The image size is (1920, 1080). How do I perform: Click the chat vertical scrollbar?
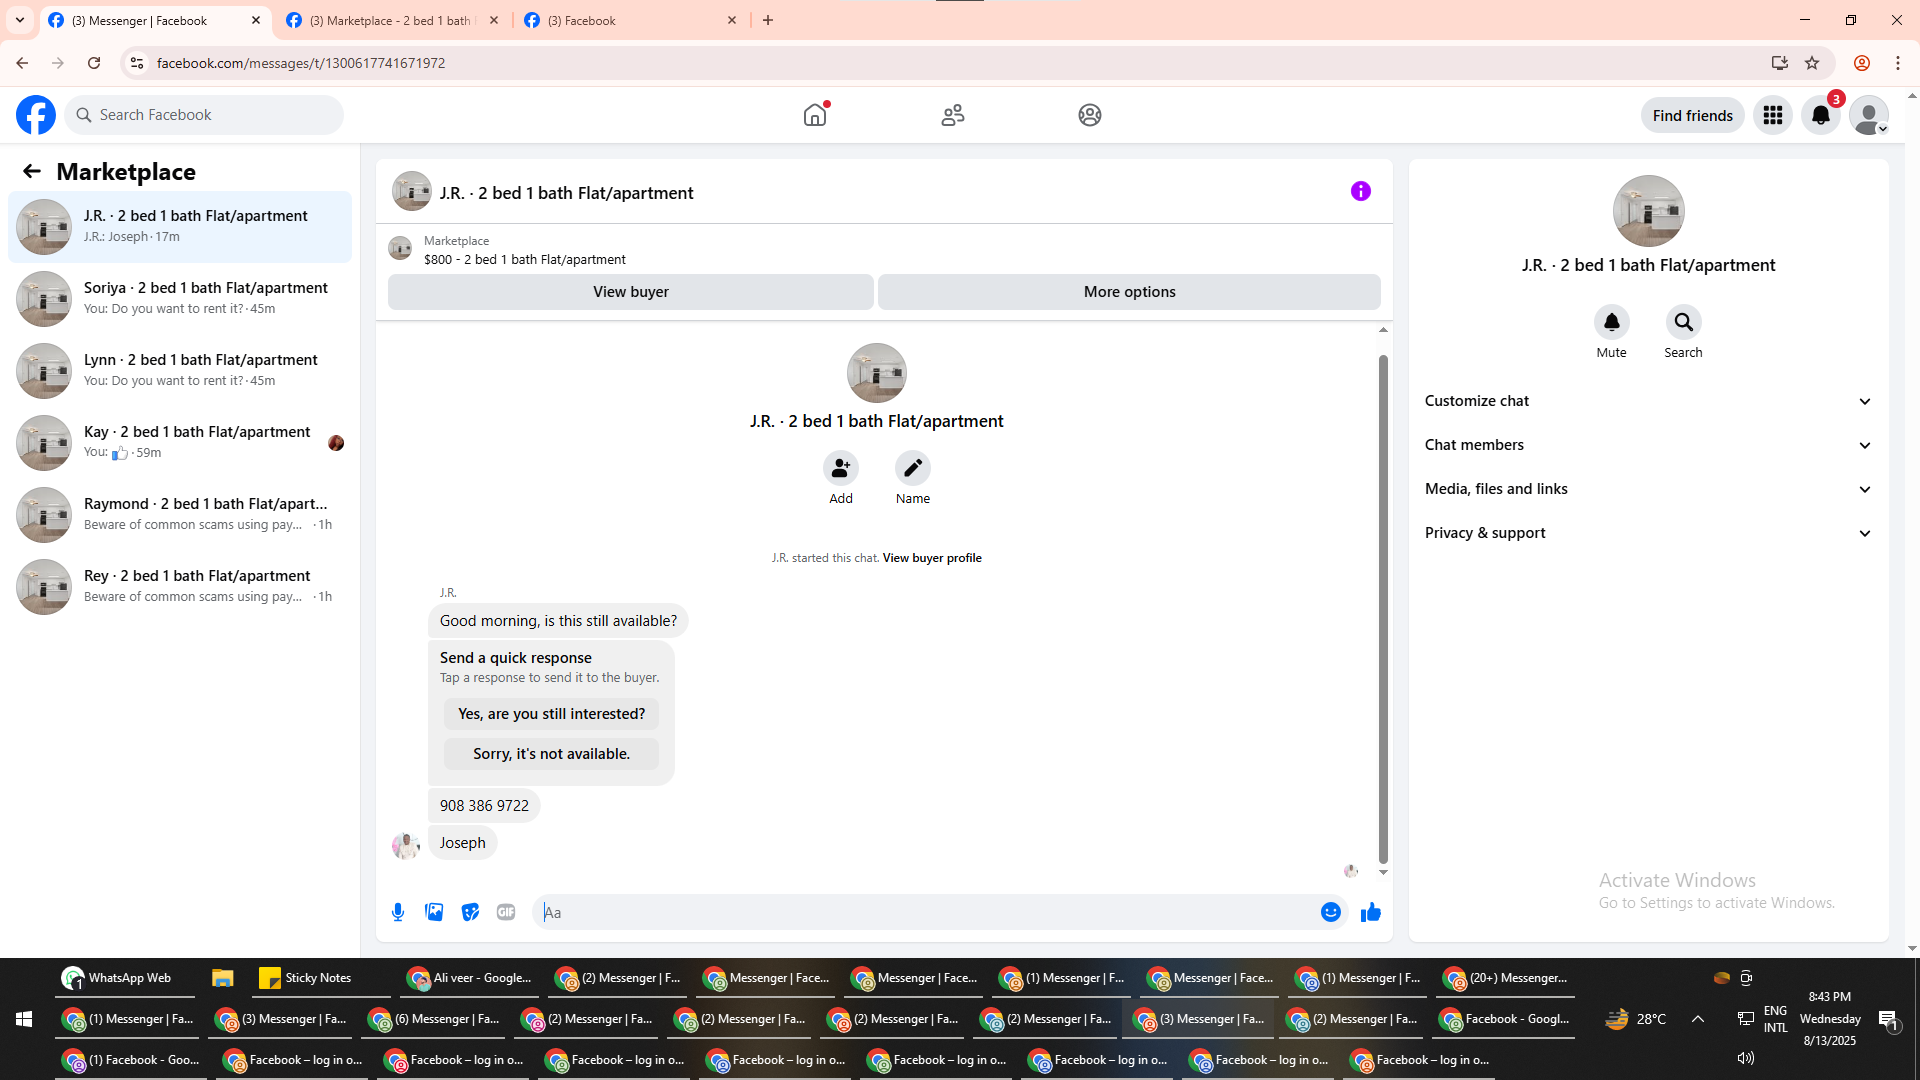point(1383,600)
